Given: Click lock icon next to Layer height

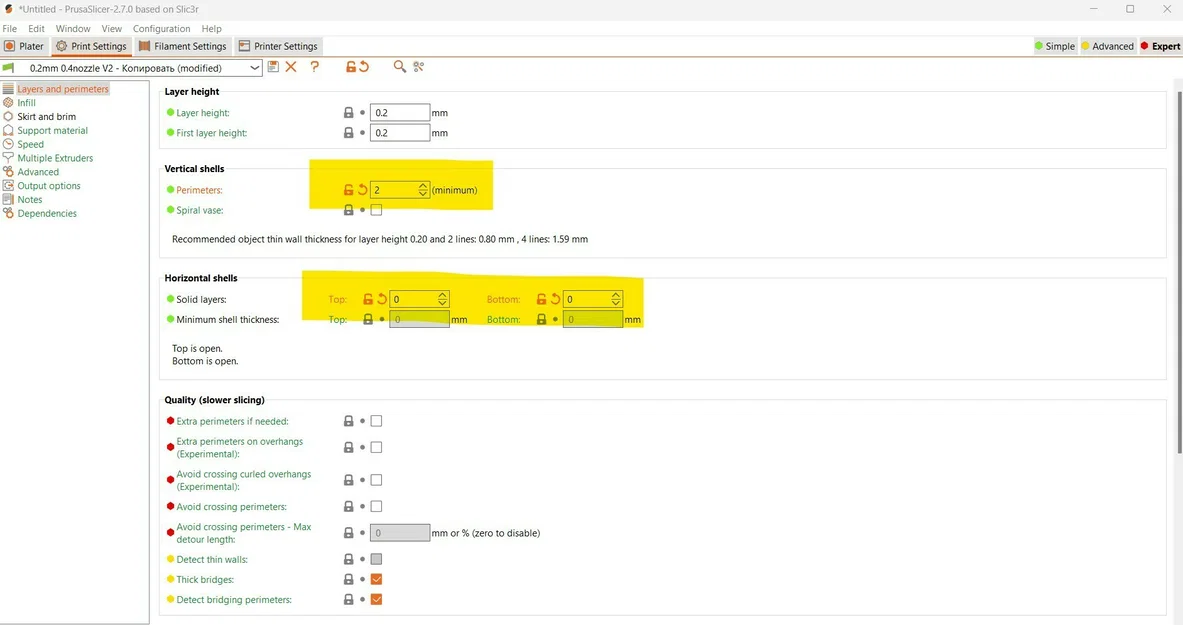Looking at the screenshot, I should pyautogui.click(x=349, y=112).
